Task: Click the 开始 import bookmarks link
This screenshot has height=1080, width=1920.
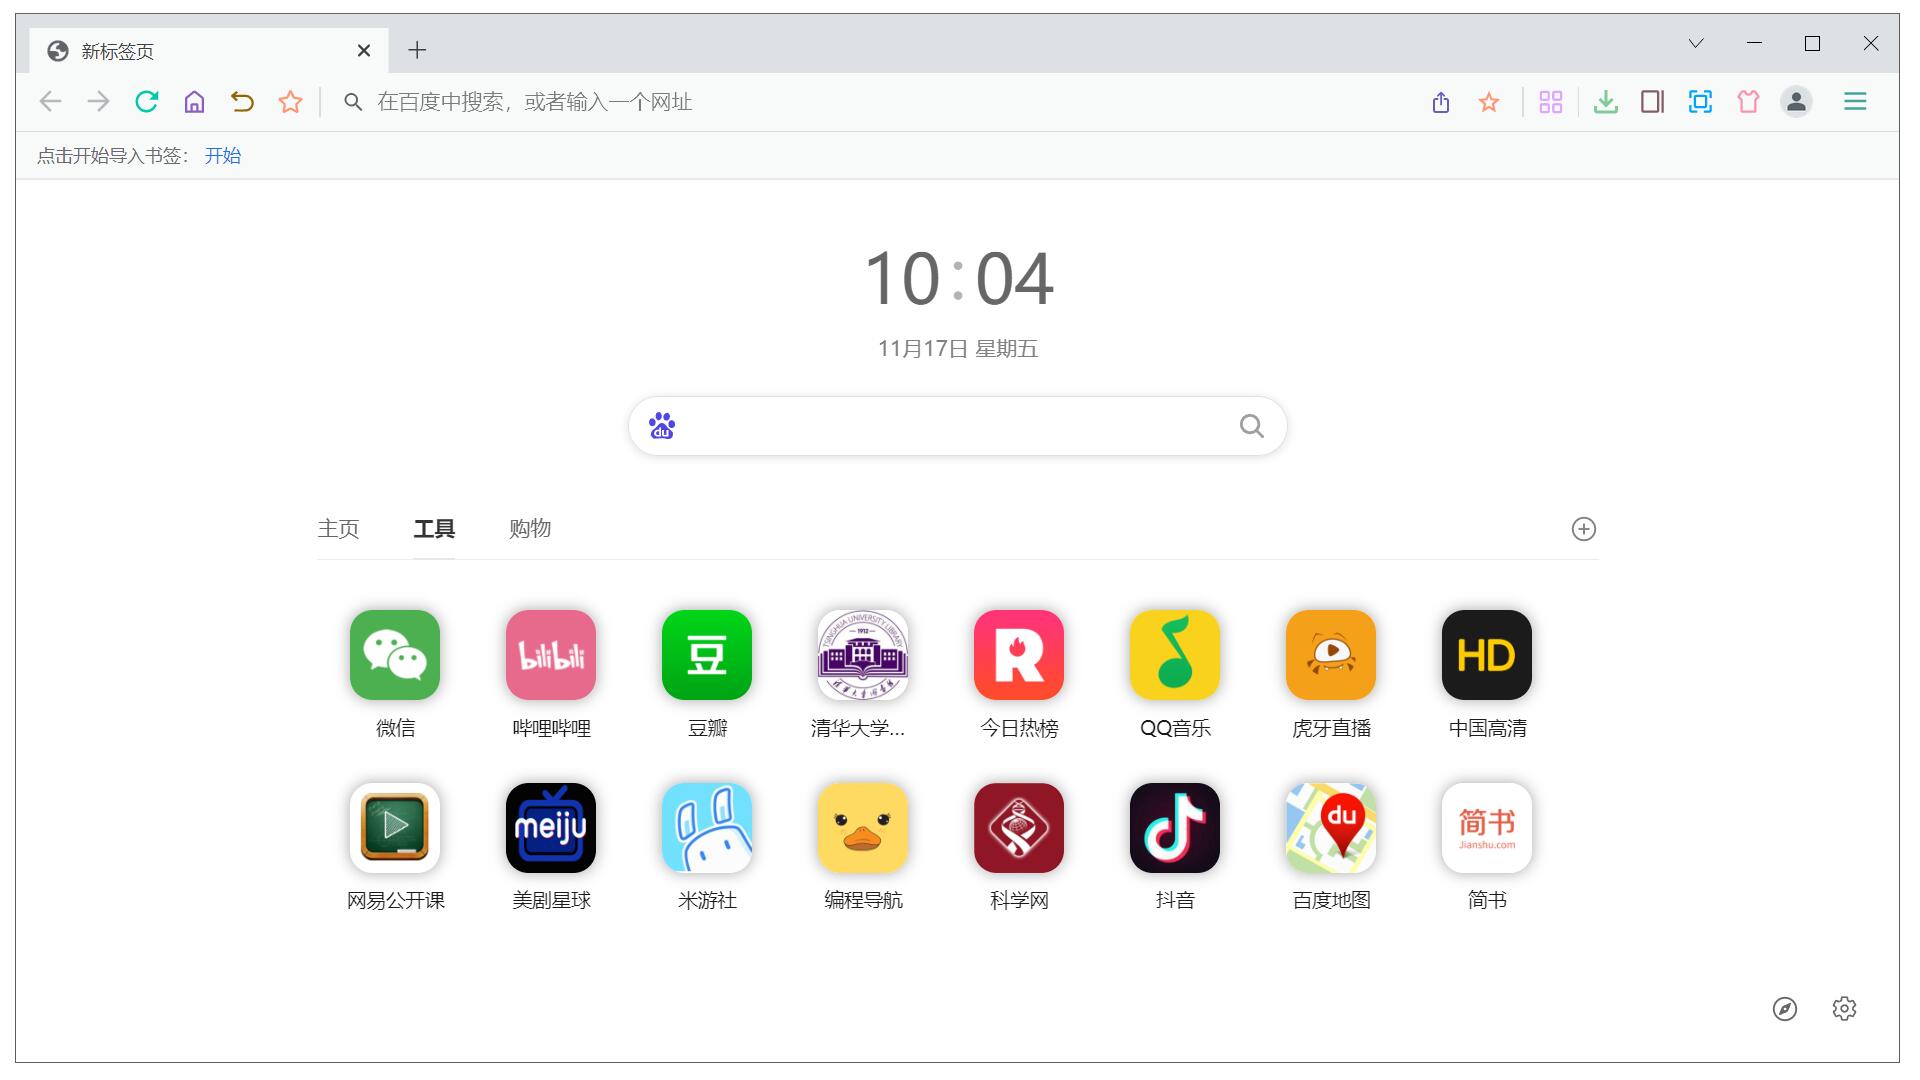Action: click(x=222, y=156)
